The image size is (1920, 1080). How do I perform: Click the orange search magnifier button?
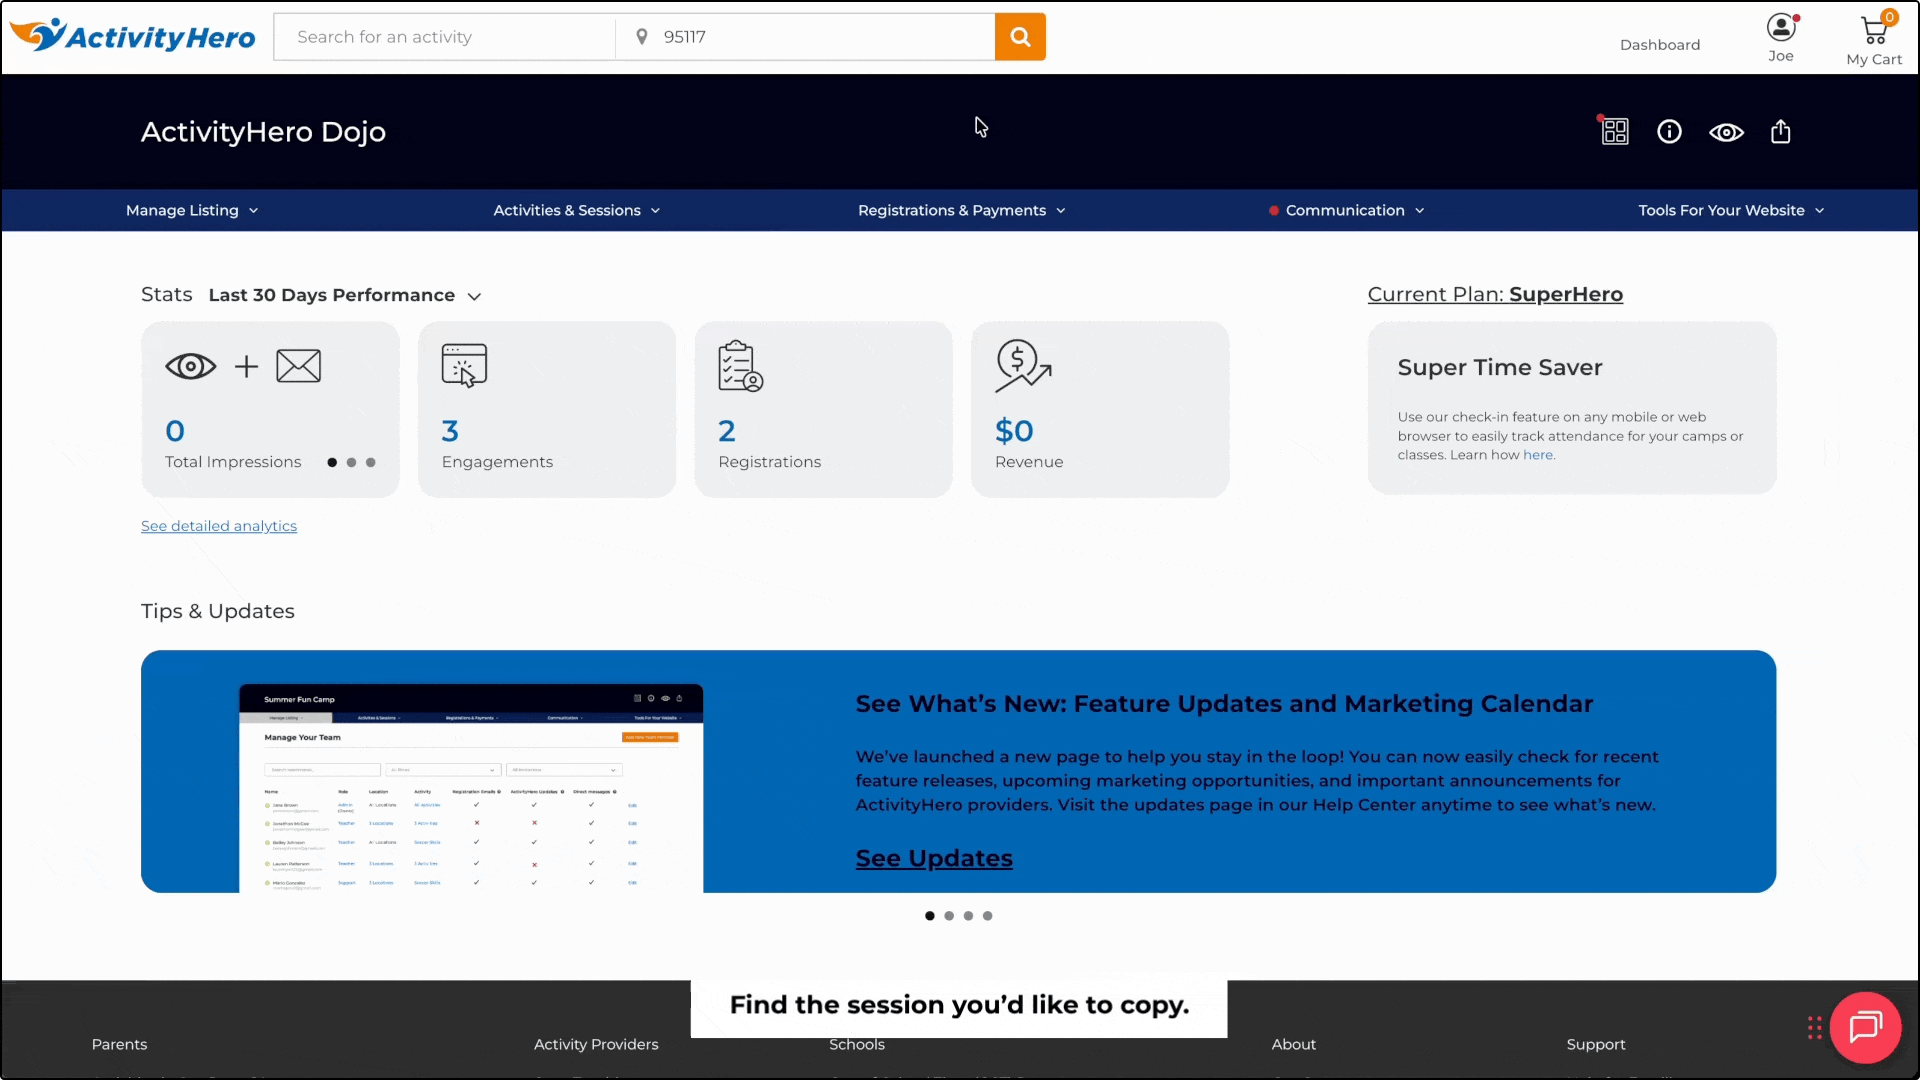1020,37
